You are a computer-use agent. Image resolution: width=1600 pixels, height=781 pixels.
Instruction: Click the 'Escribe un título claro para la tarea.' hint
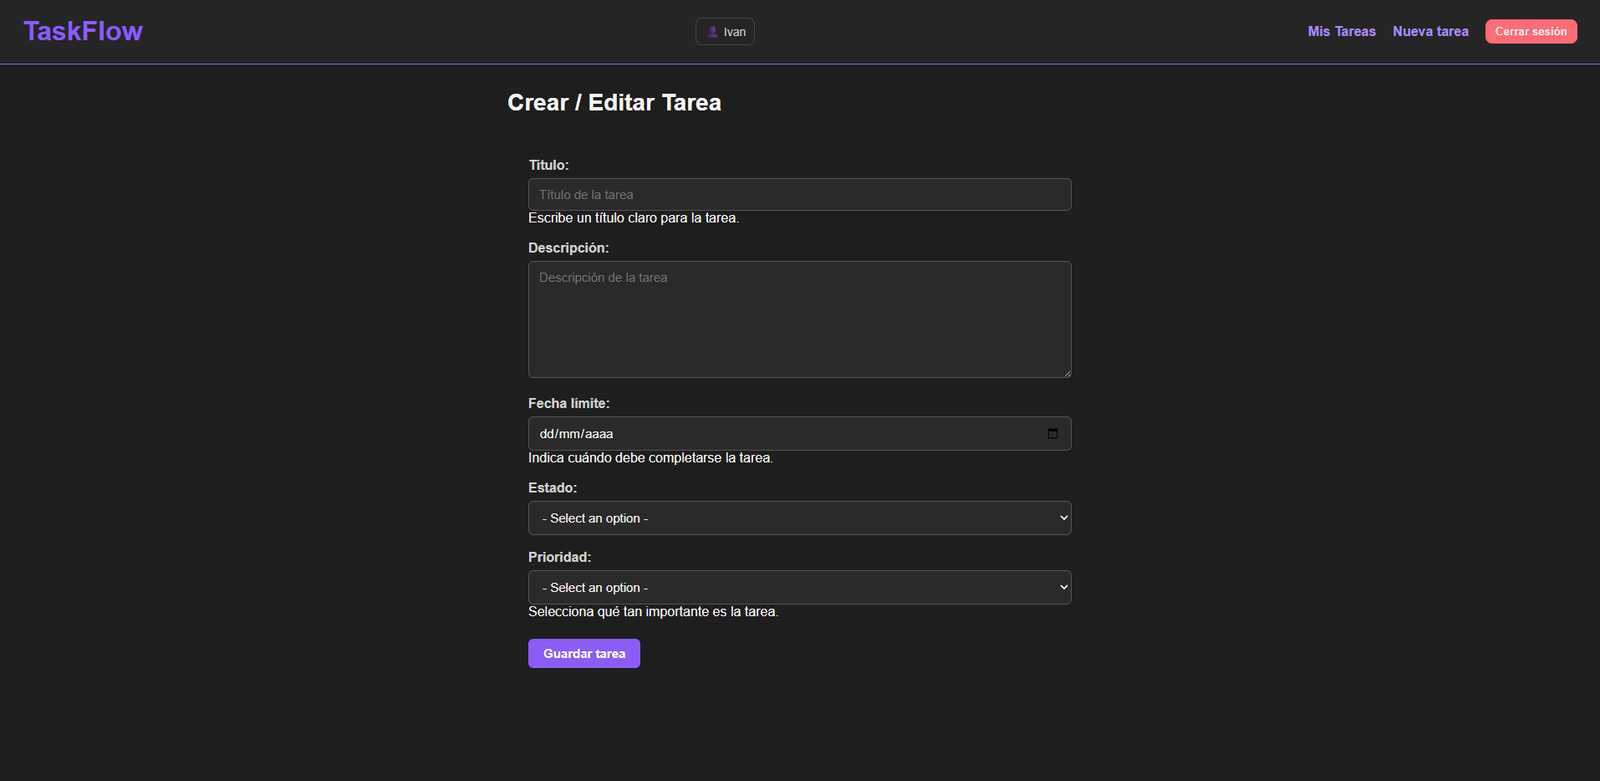pyautogui.click(x=633, y=218)
